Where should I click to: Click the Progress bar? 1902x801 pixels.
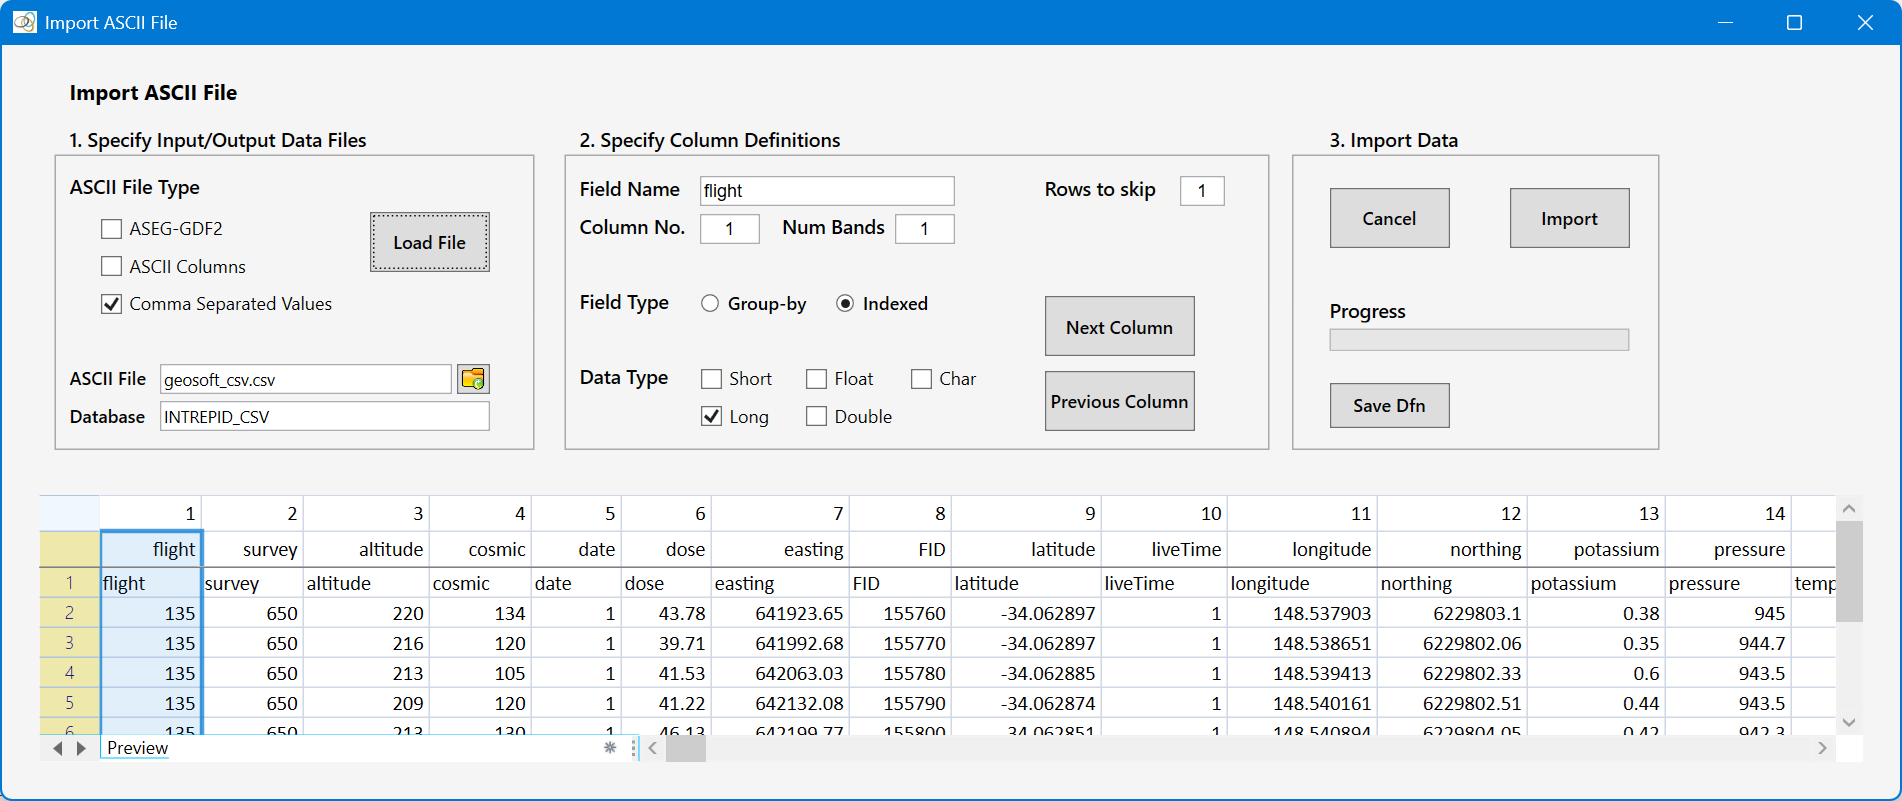point(1479,340)
